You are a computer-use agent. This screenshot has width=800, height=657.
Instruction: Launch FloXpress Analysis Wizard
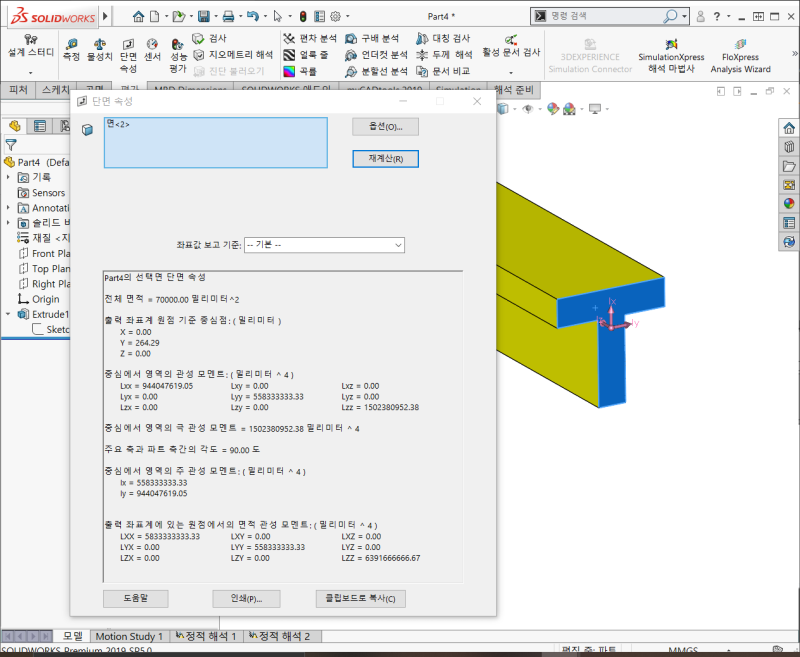(x=740, y=56)
